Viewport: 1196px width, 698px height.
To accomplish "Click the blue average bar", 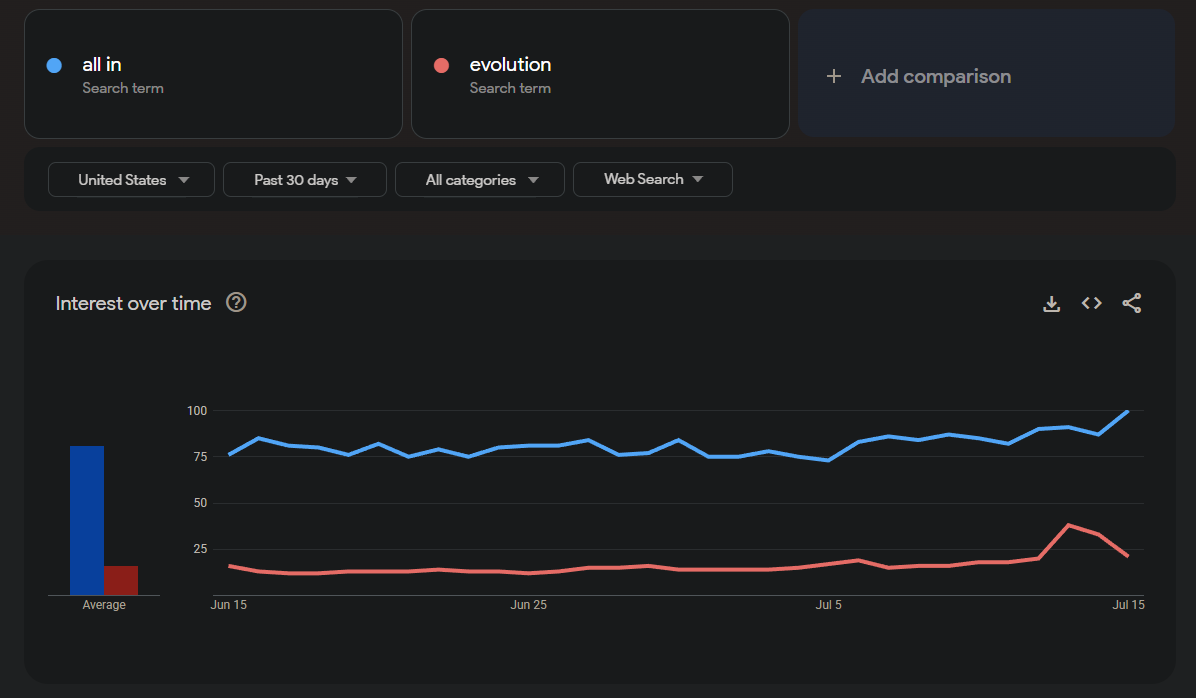I will [87, 521].
